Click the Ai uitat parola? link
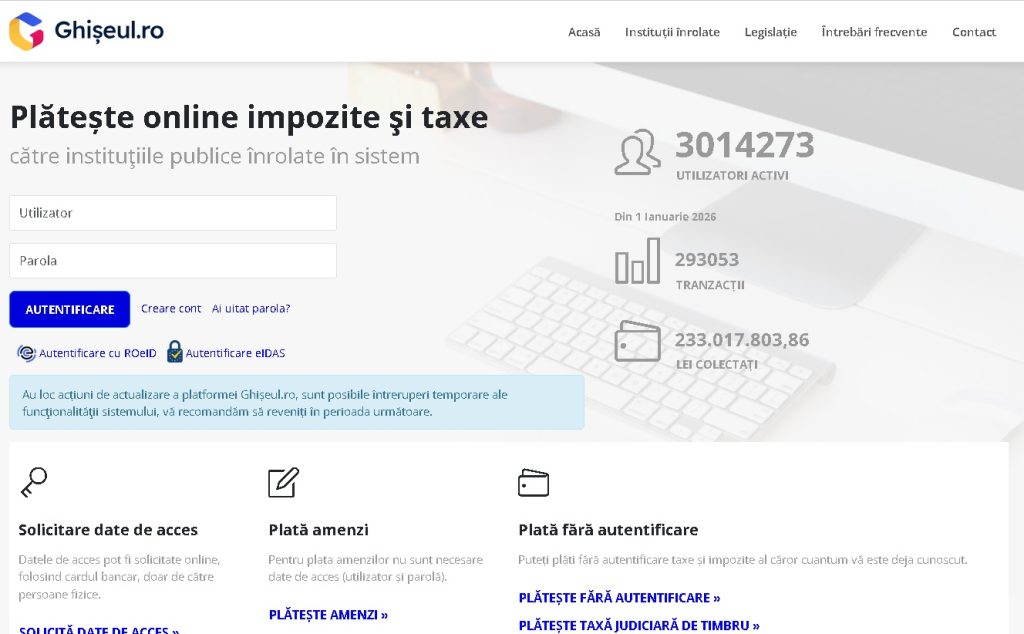Image resolution: width=1024 pixels, height=634 pixels. click(x=251, y=309)
